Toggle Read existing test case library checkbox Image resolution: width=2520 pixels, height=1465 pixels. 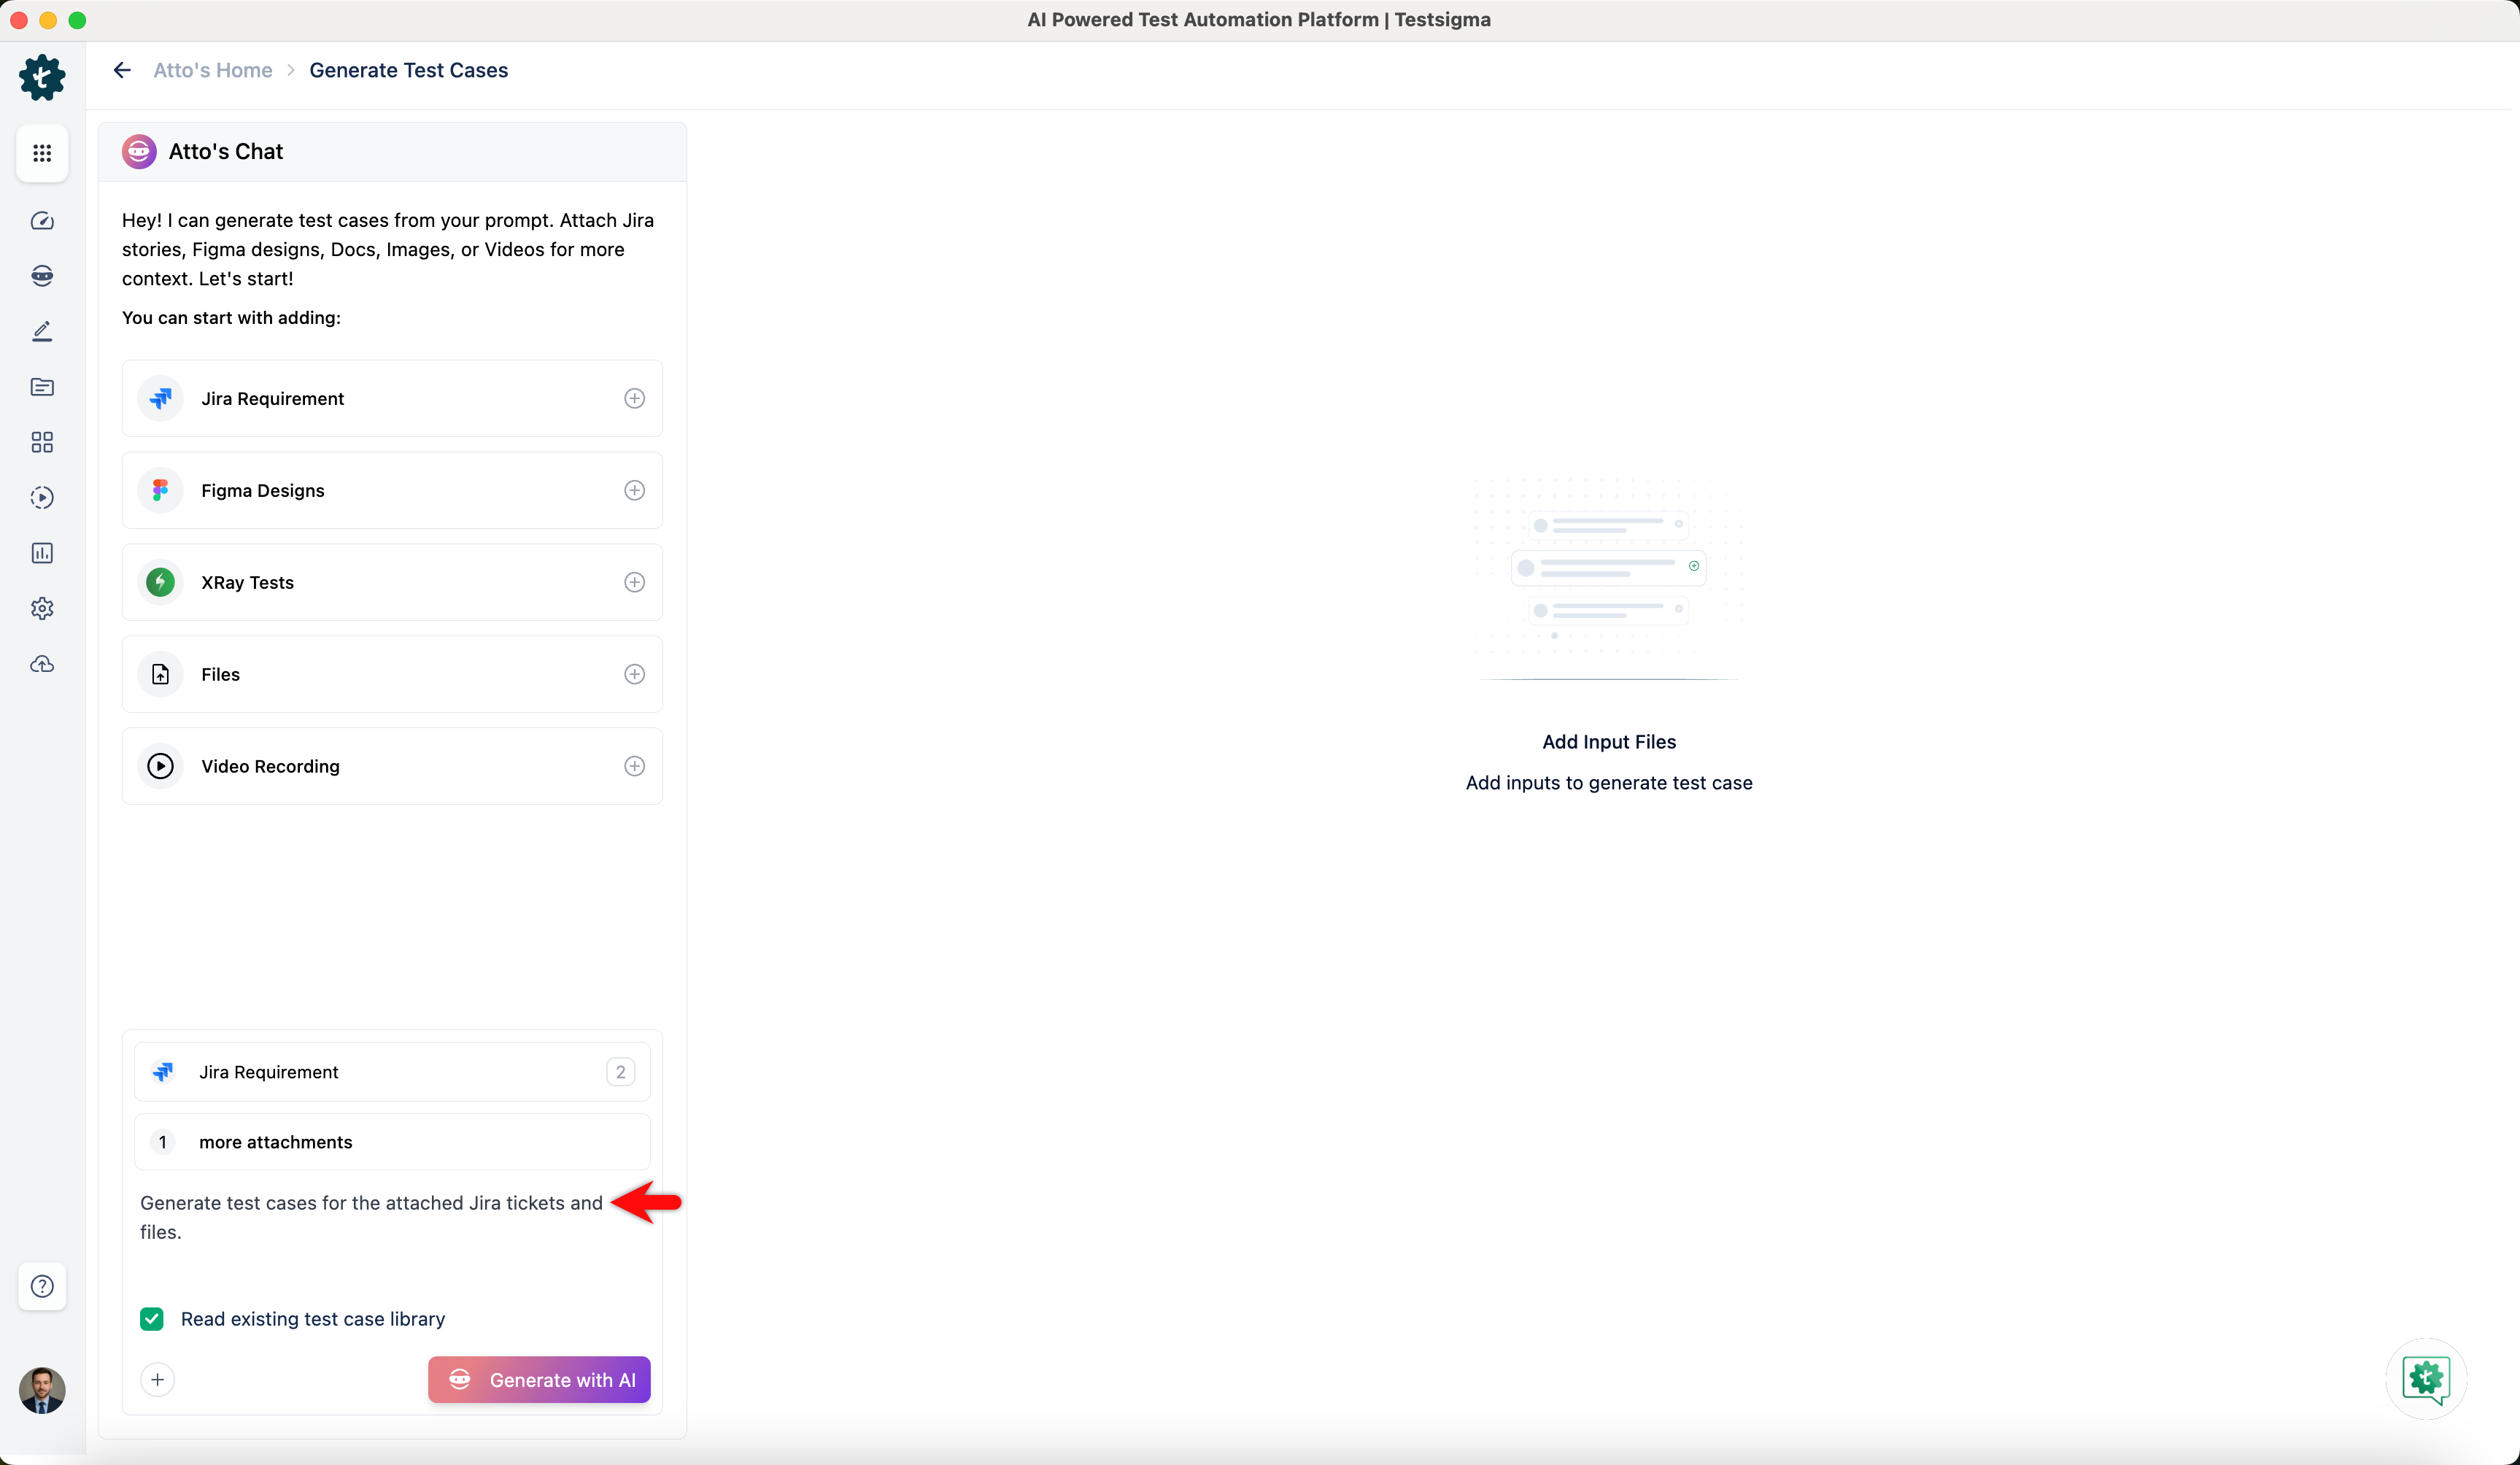coord(152,1319)
